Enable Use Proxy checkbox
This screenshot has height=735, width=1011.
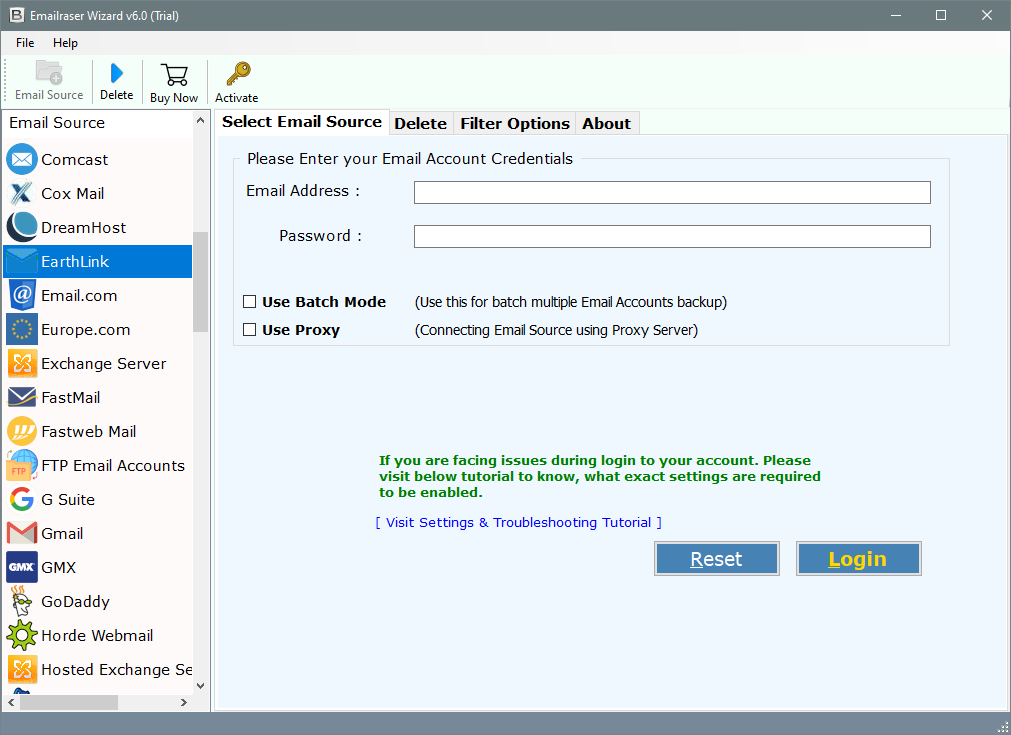click(x=250, y=330)
